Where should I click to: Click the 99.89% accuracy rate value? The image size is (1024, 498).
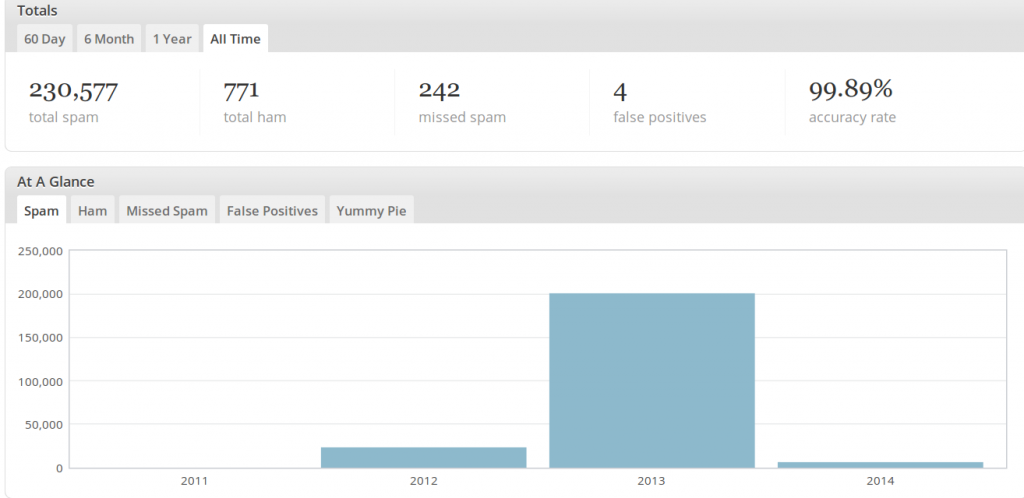[x=850, y=90]
